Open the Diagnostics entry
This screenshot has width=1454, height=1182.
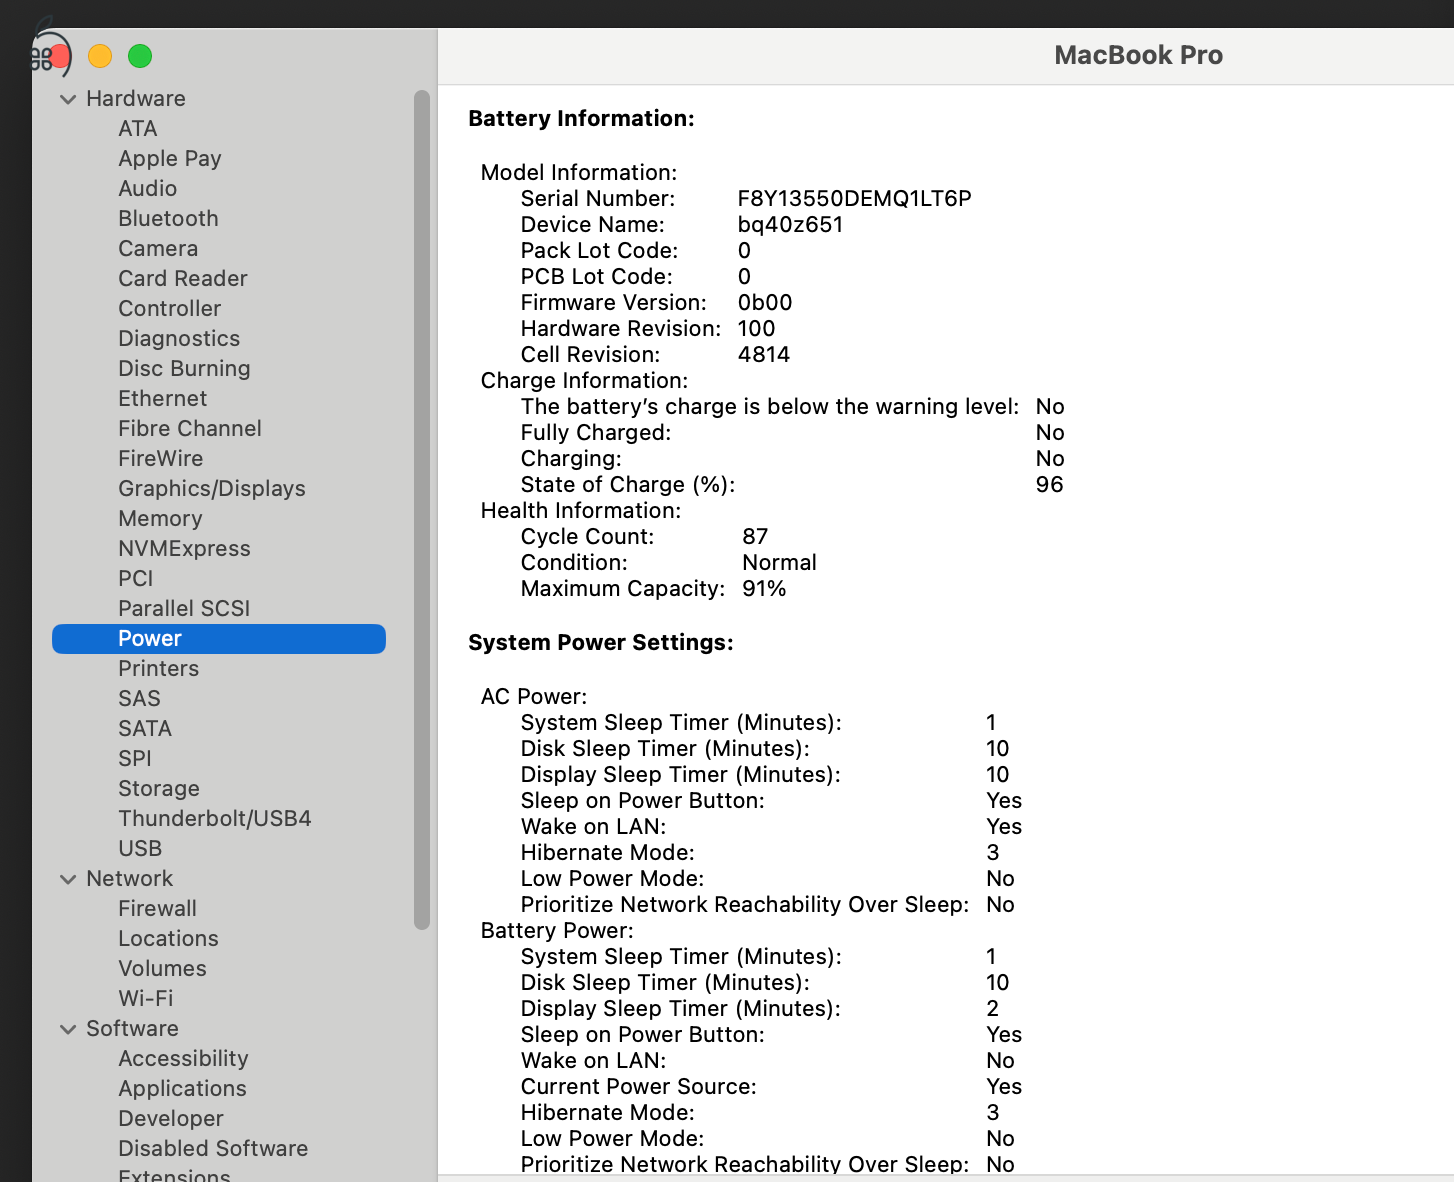179,339
